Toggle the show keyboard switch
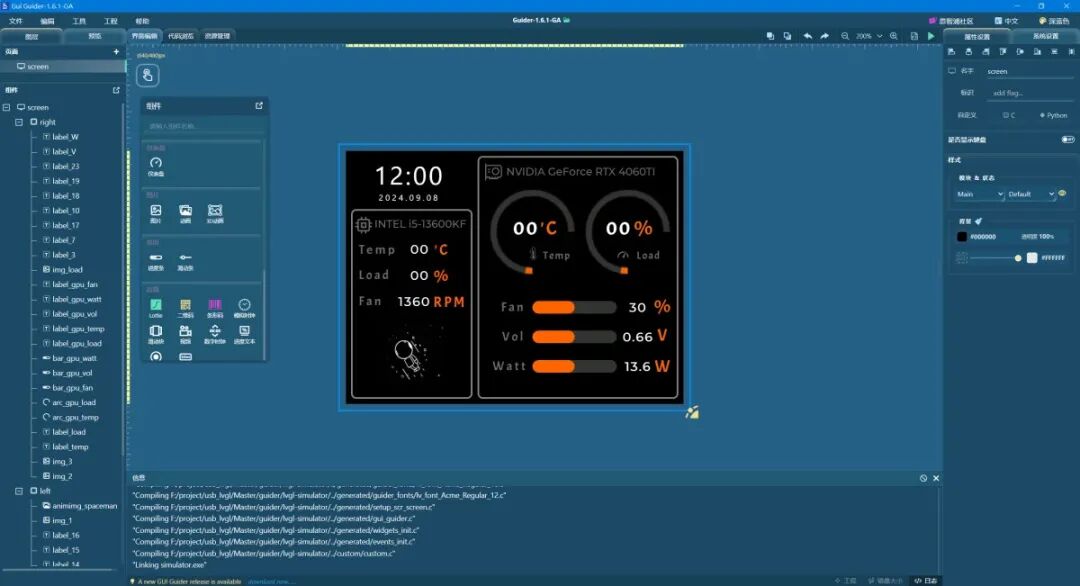This screenshot has width=1080, height=586. pyautogui.click(x=1068, y=139)
